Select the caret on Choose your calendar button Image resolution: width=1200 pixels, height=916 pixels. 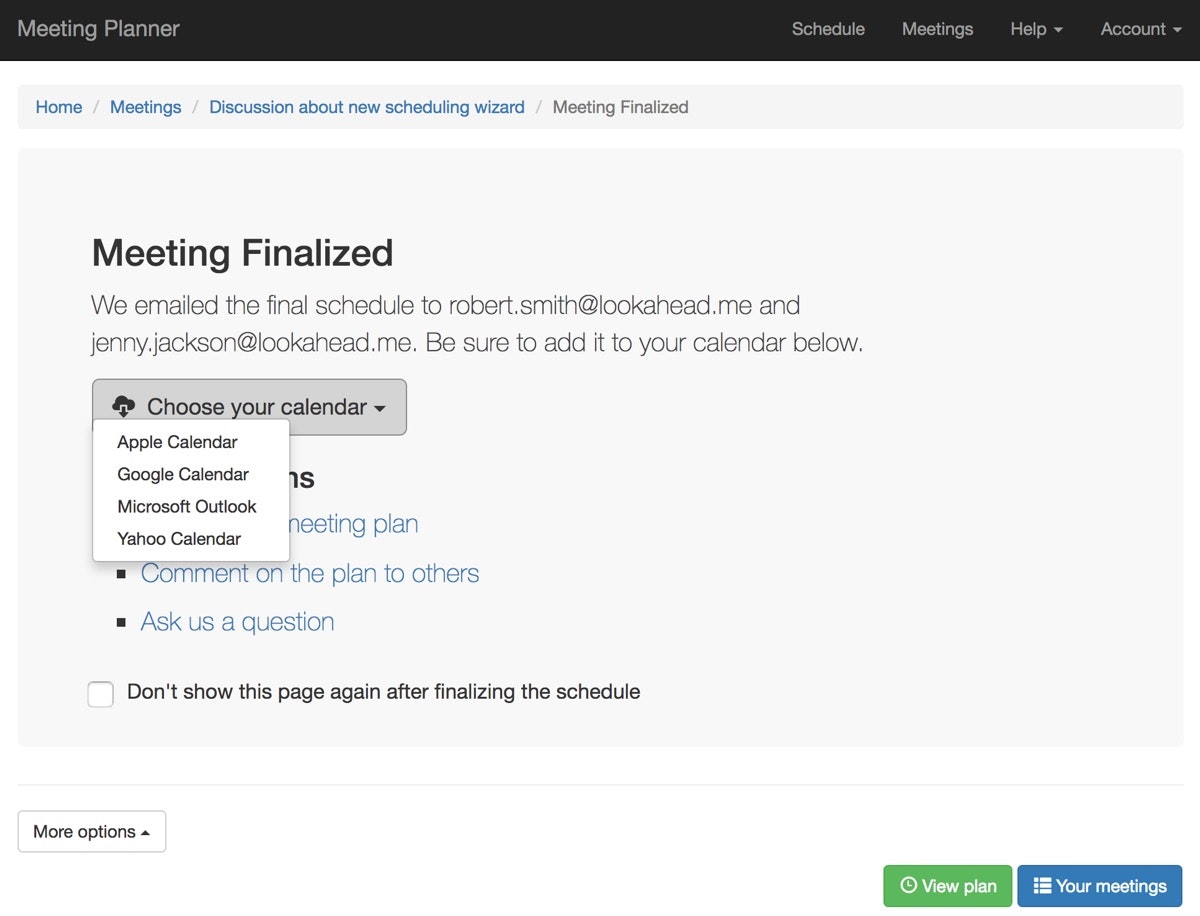pyautogui.click(x=381, y=408)
